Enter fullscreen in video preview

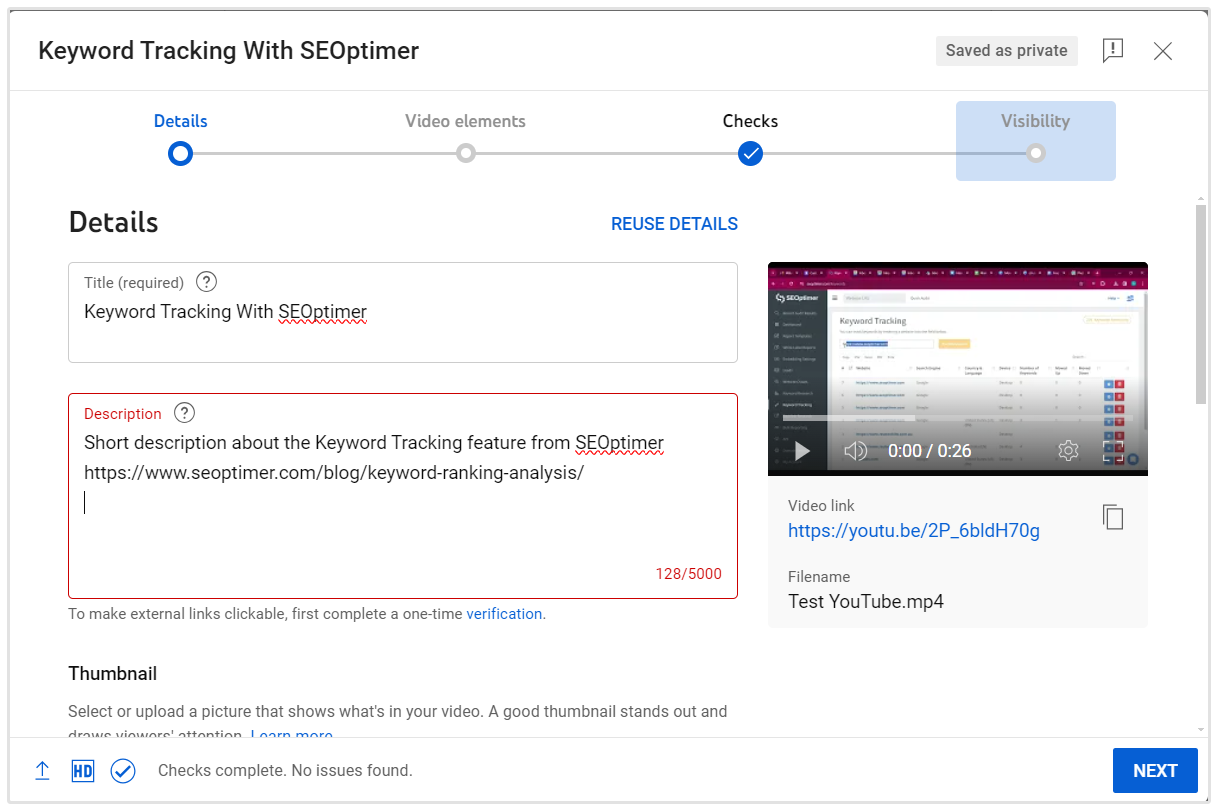(1113, 451)
